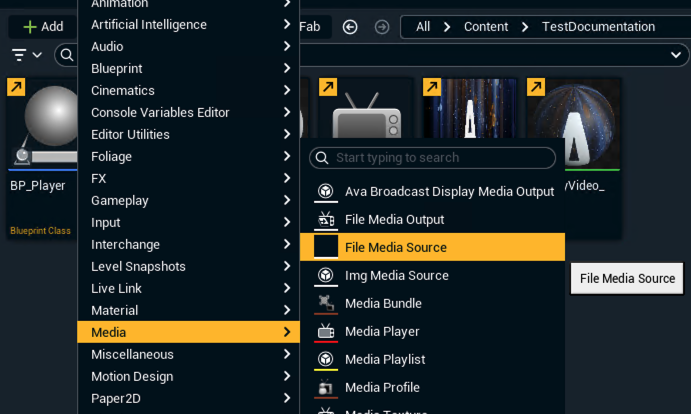
Task: Navigate to Content in breadcrumb path
Action: [x=486, y=27]
